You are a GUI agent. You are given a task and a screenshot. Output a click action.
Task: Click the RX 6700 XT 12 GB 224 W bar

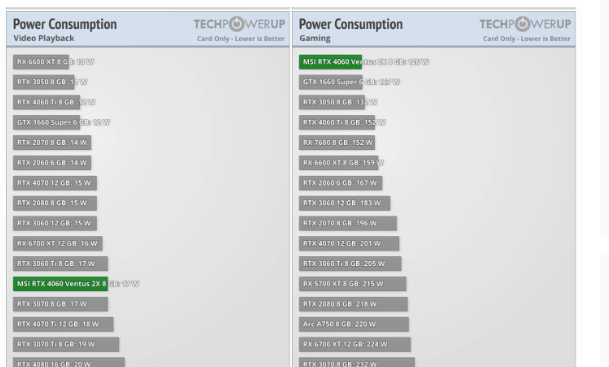pos(355,344)
